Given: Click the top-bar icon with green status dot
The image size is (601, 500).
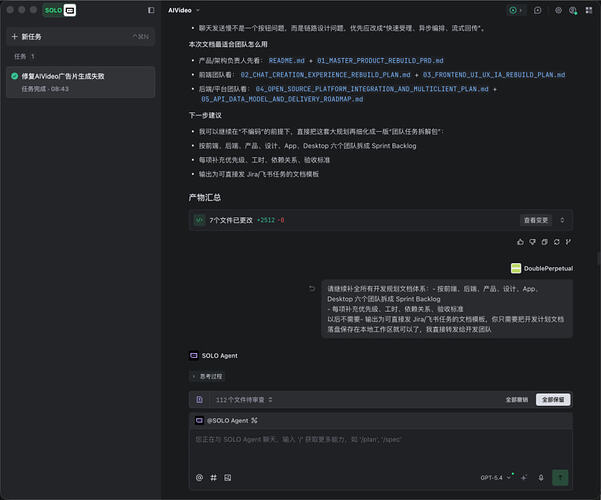Looking at the screenshot, I should pyautogui.click(x=573, y=10).
